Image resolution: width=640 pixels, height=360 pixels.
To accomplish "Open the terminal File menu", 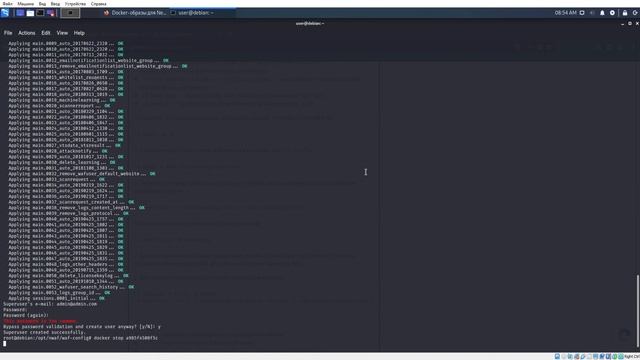I will [8, 33].
